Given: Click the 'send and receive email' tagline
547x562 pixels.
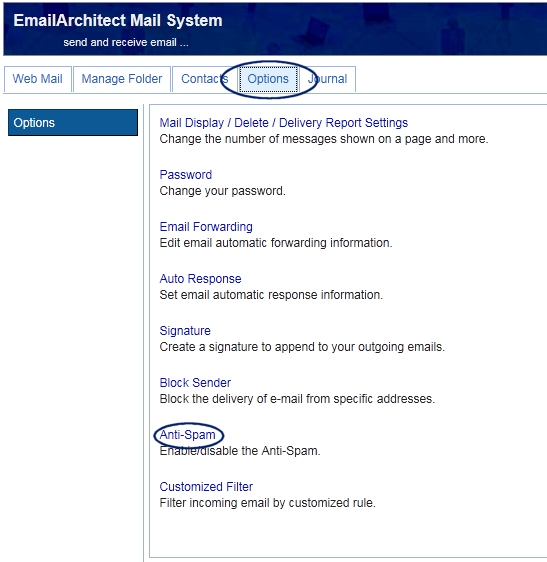Looking at the screenshot, I should tap(126, 42).
